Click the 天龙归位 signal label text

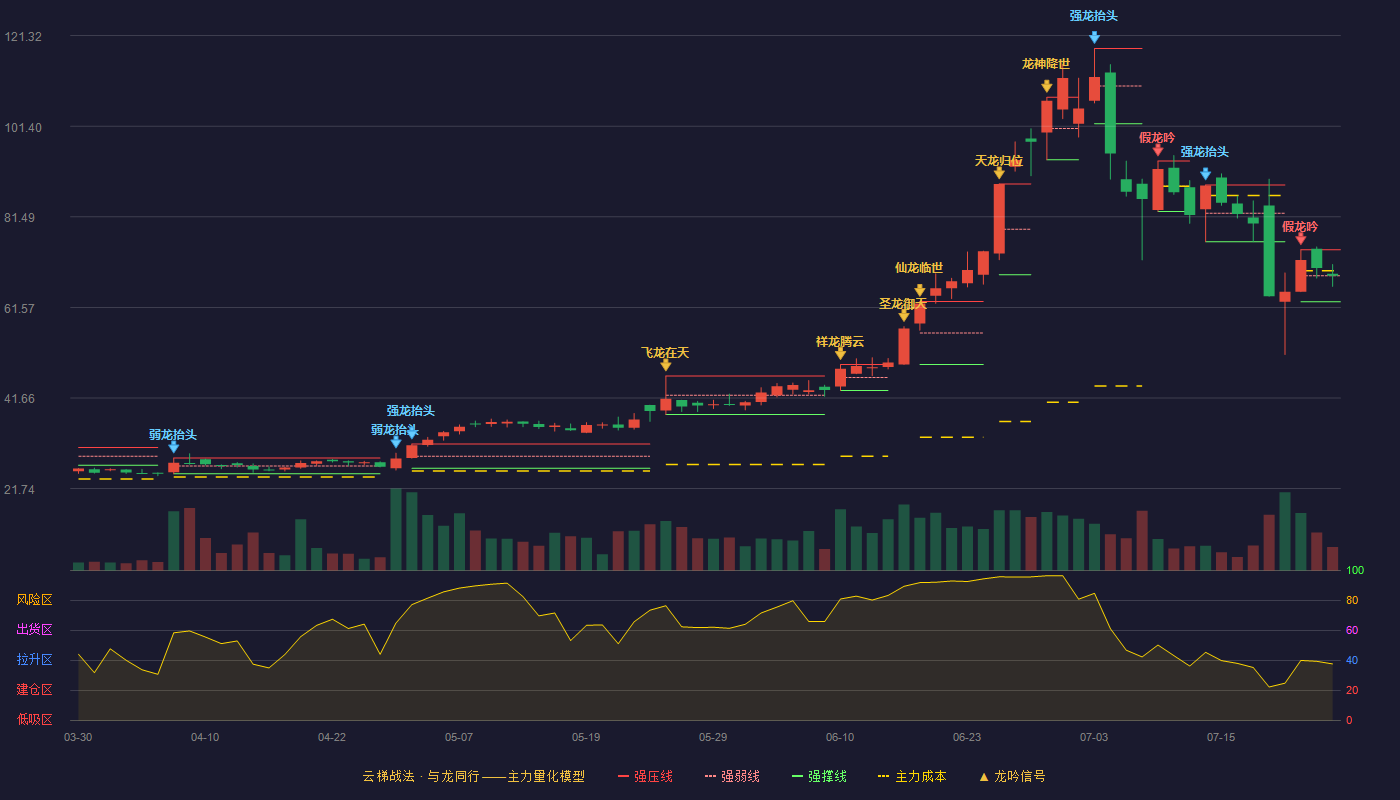[x=999, y=160]
